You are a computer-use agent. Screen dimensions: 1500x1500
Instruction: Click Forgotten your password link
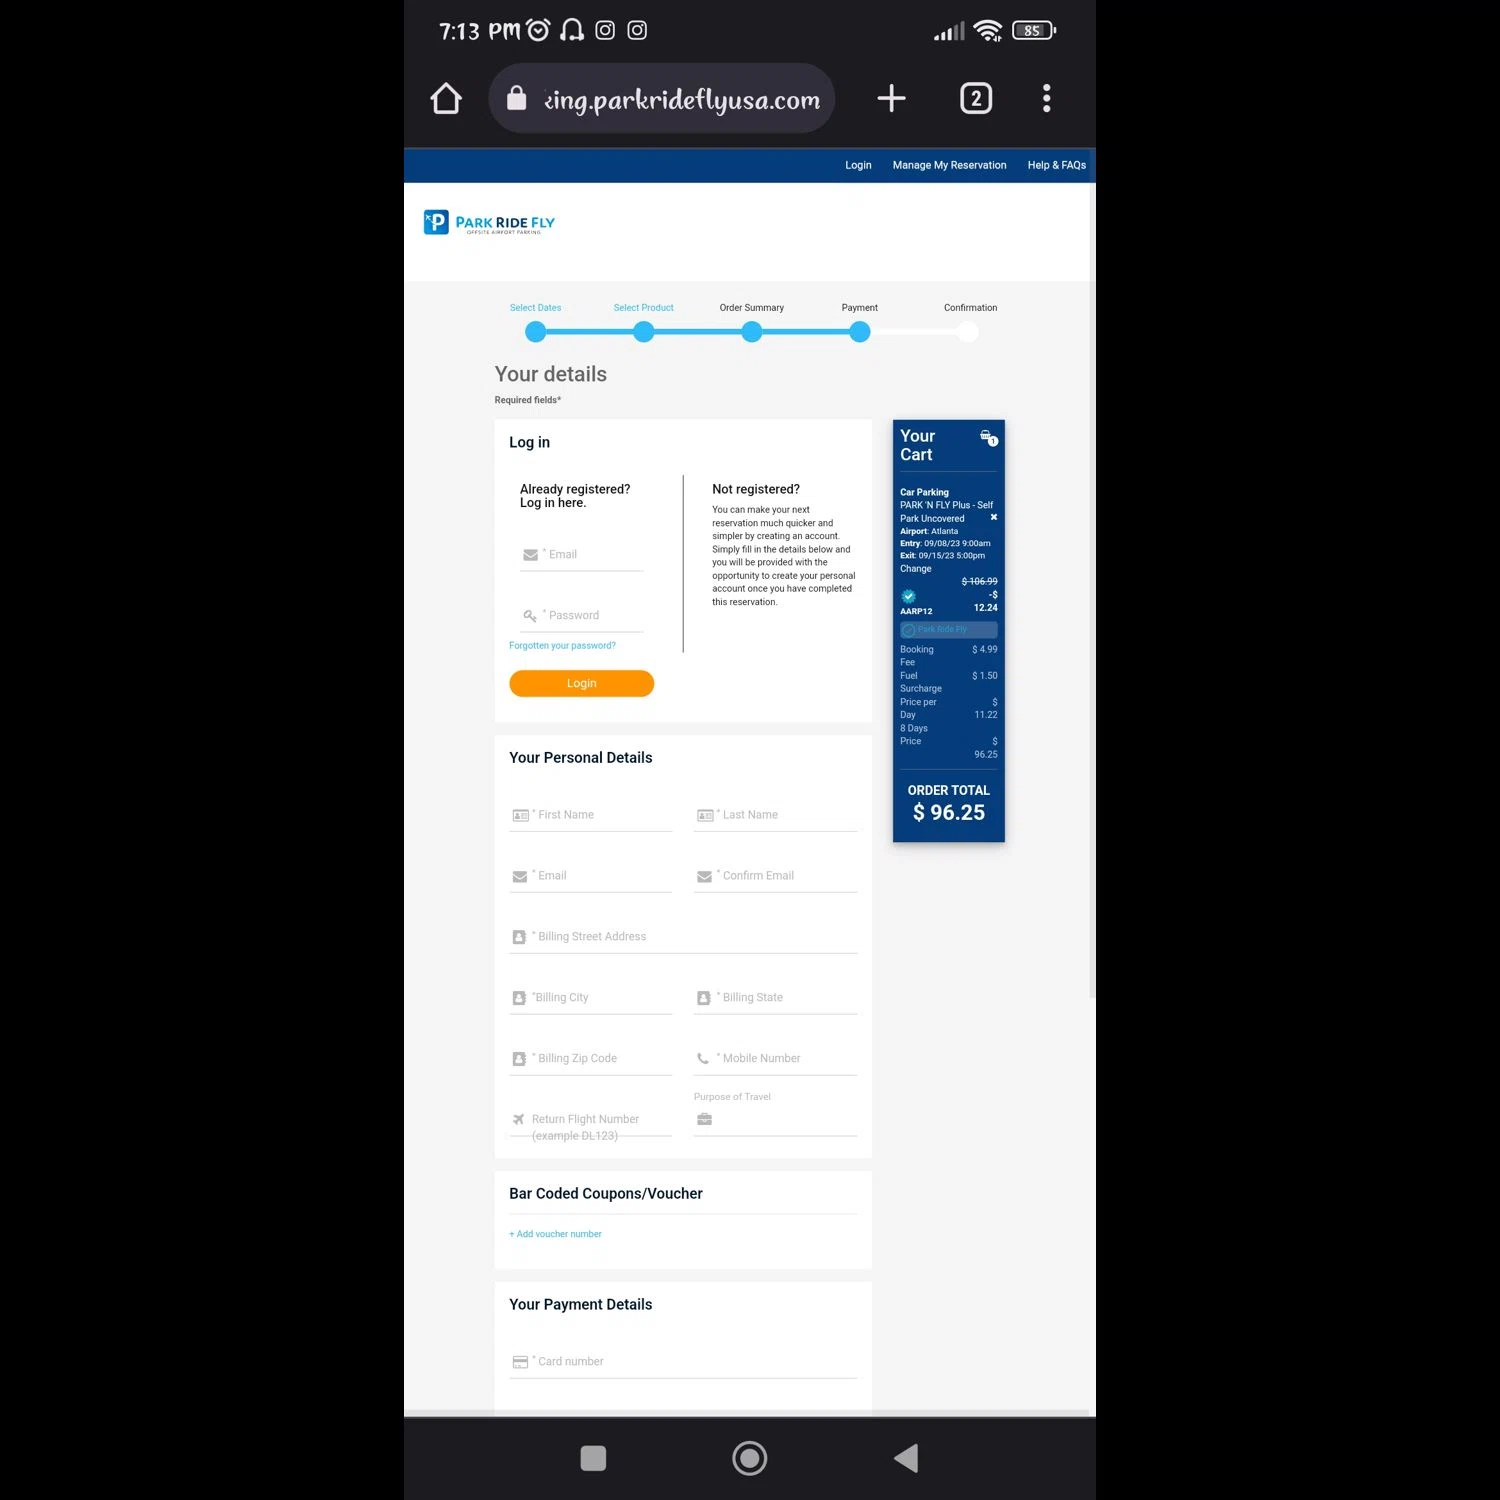tap(562, 646)
